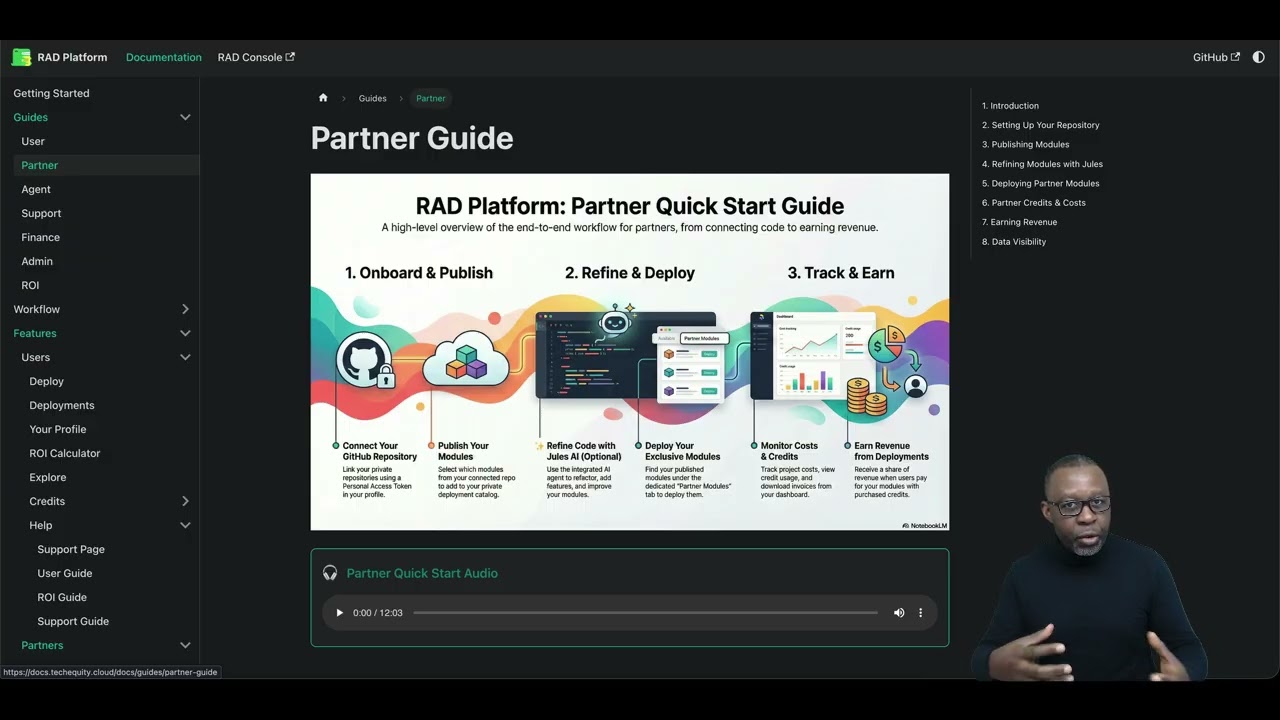The image size is (1280, 720).
Task: Jump to Deploying Partner Modules
Action: click(x=1040, y=183)
